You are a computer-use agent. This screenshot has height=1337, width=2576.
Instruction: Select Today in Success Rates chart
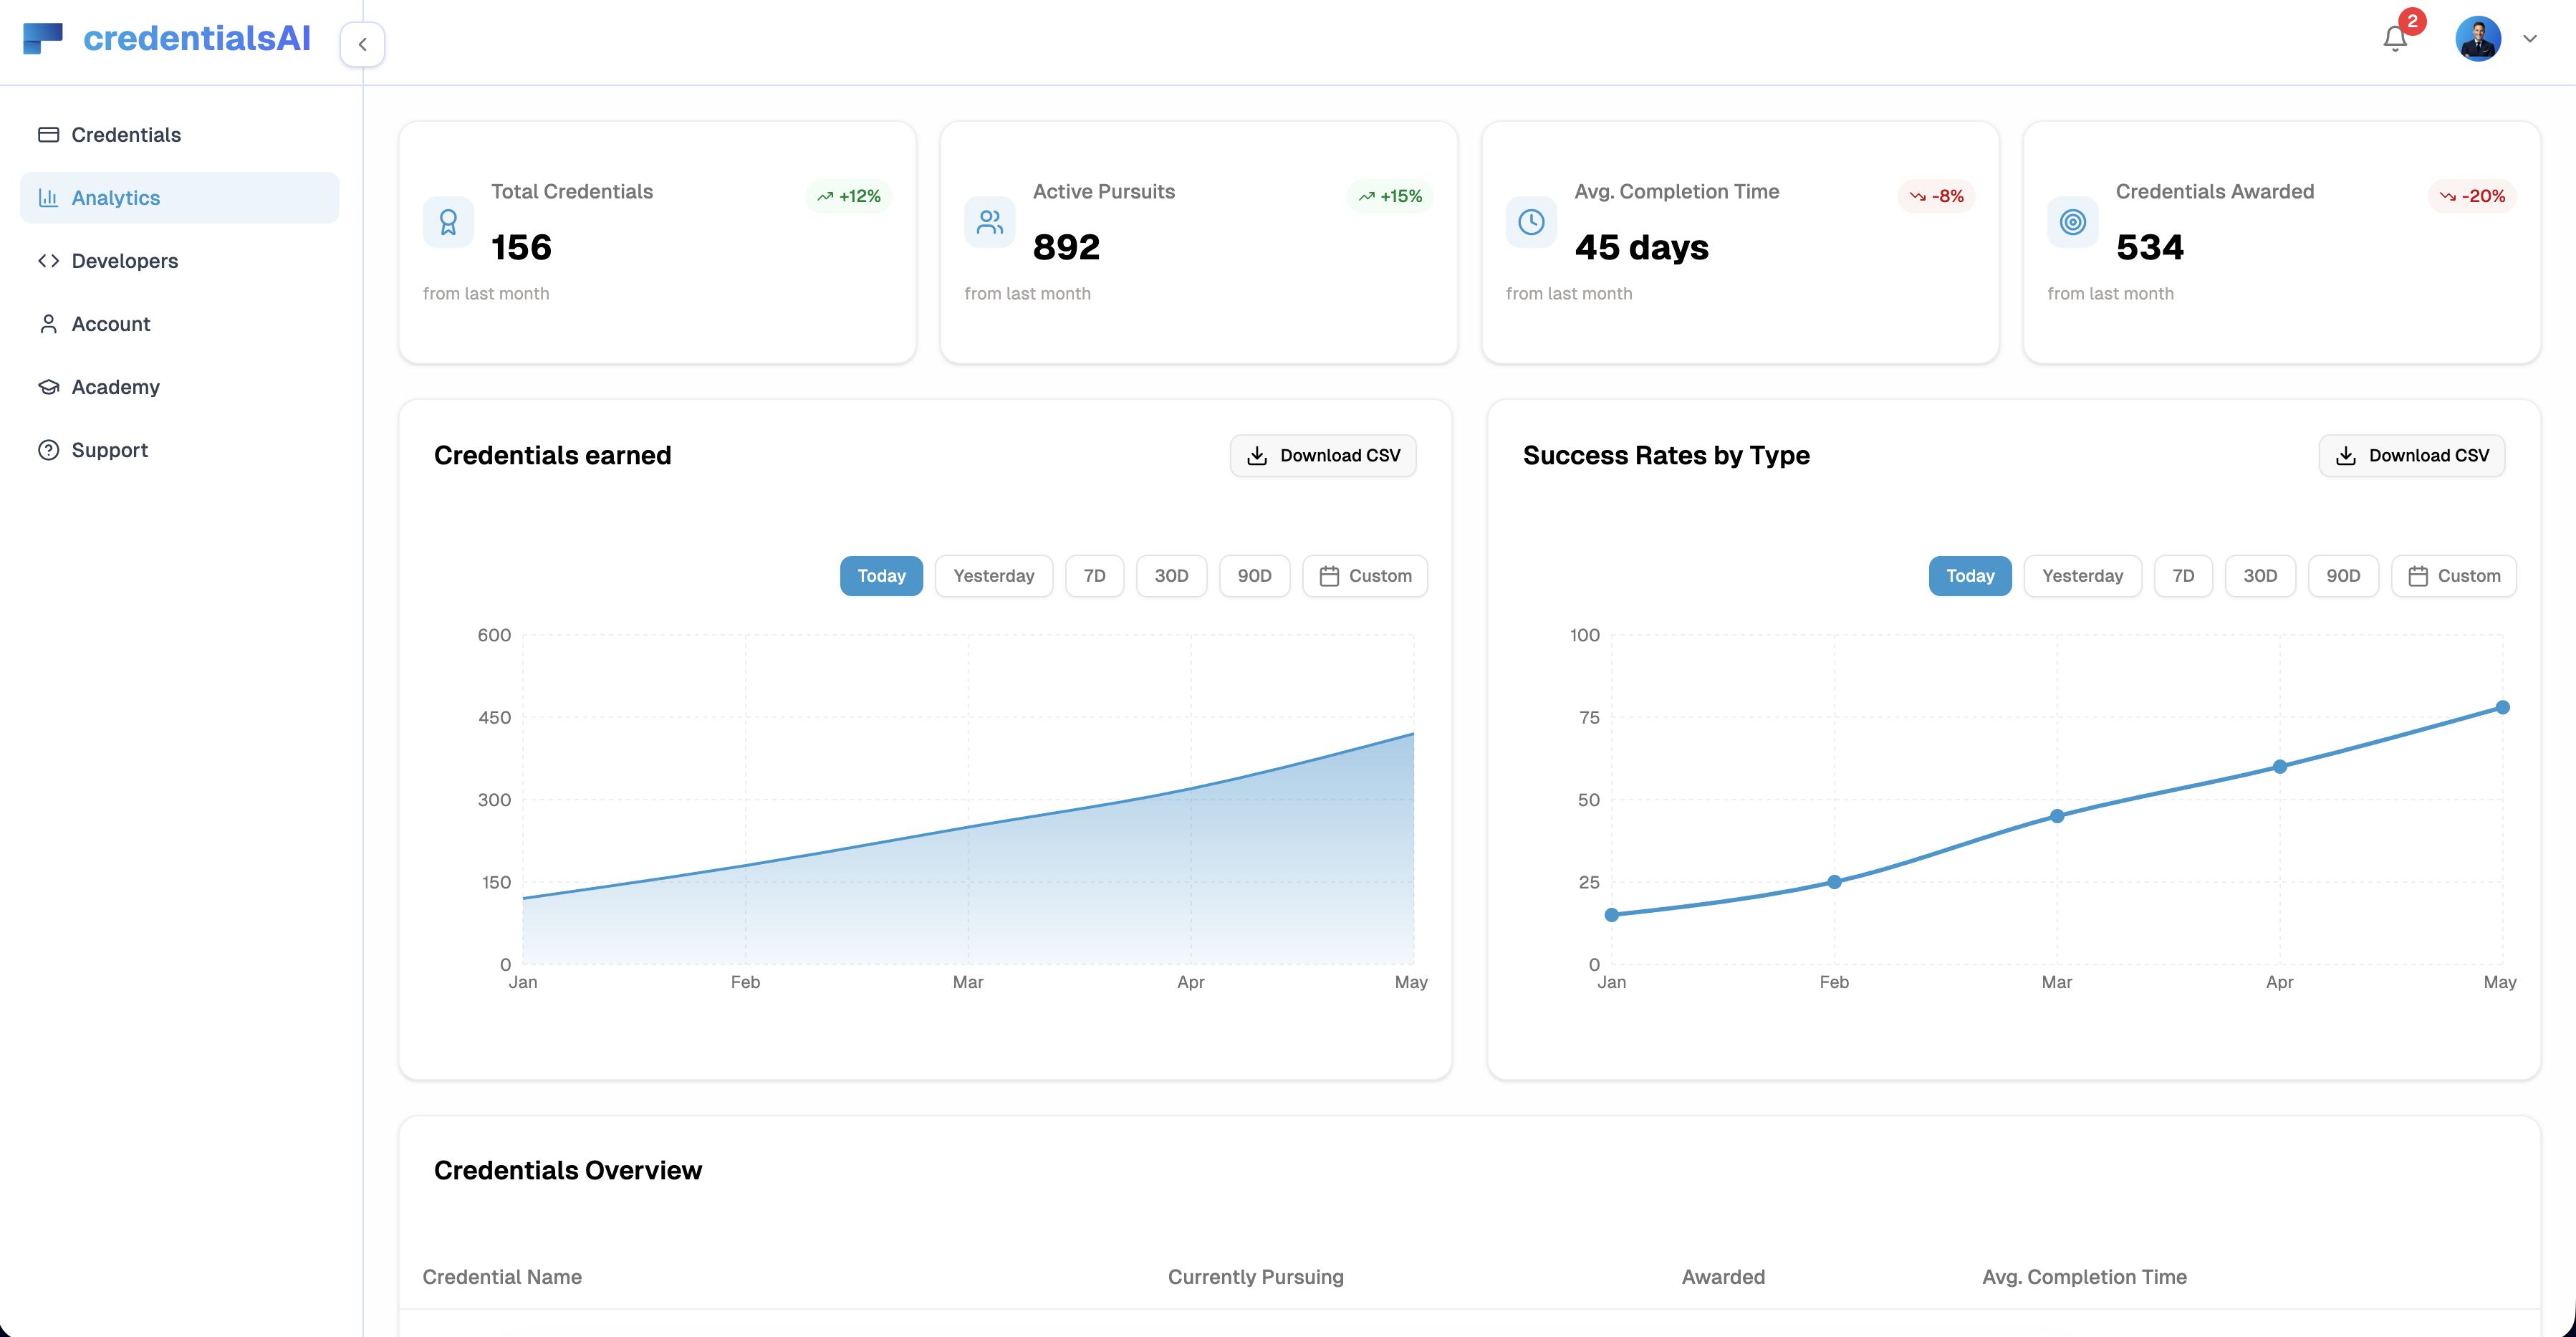[x=1970, y=576]
